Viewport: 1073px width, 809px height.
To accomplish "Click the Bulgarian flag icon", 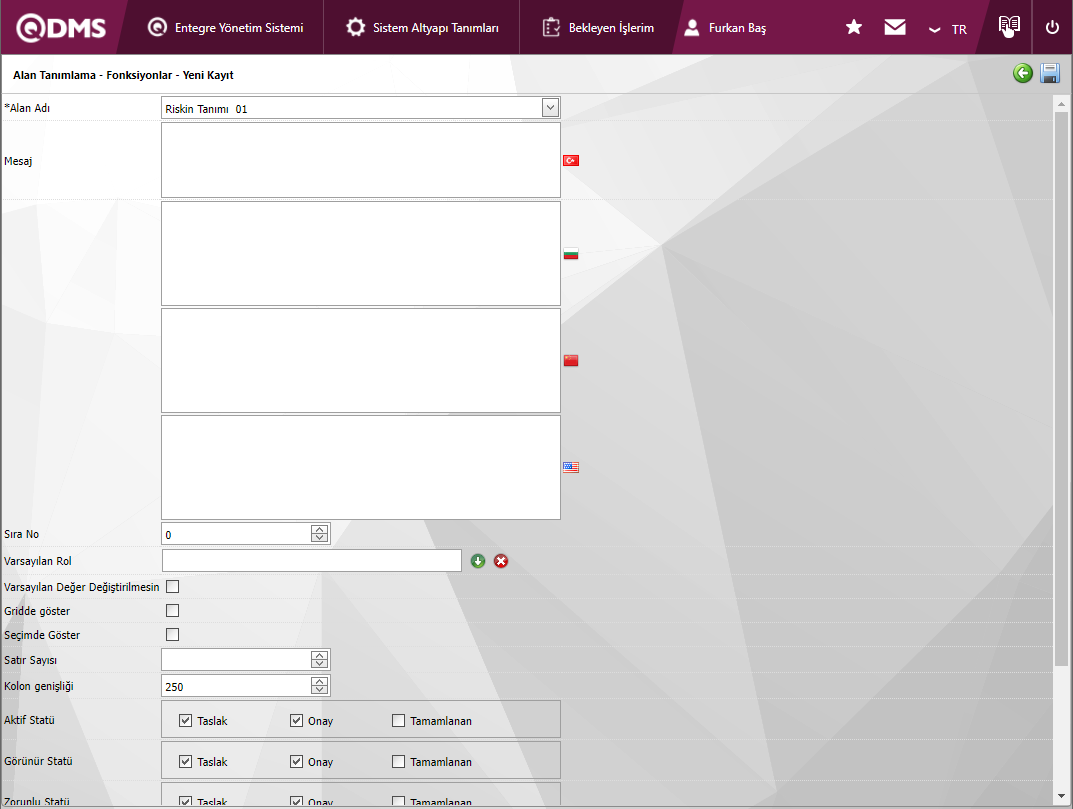I will click(x=571, y=253).
